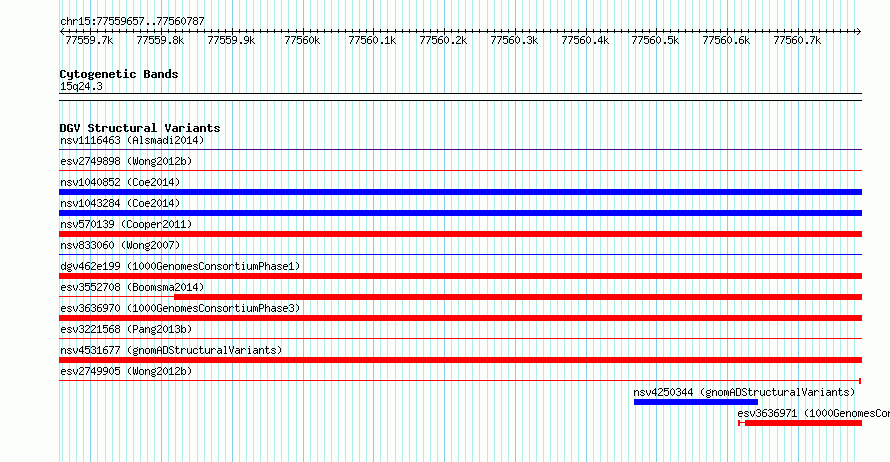
Task: Click the 77559.9k ruler label
Action: pyautogui.click(x=231, y=40)
